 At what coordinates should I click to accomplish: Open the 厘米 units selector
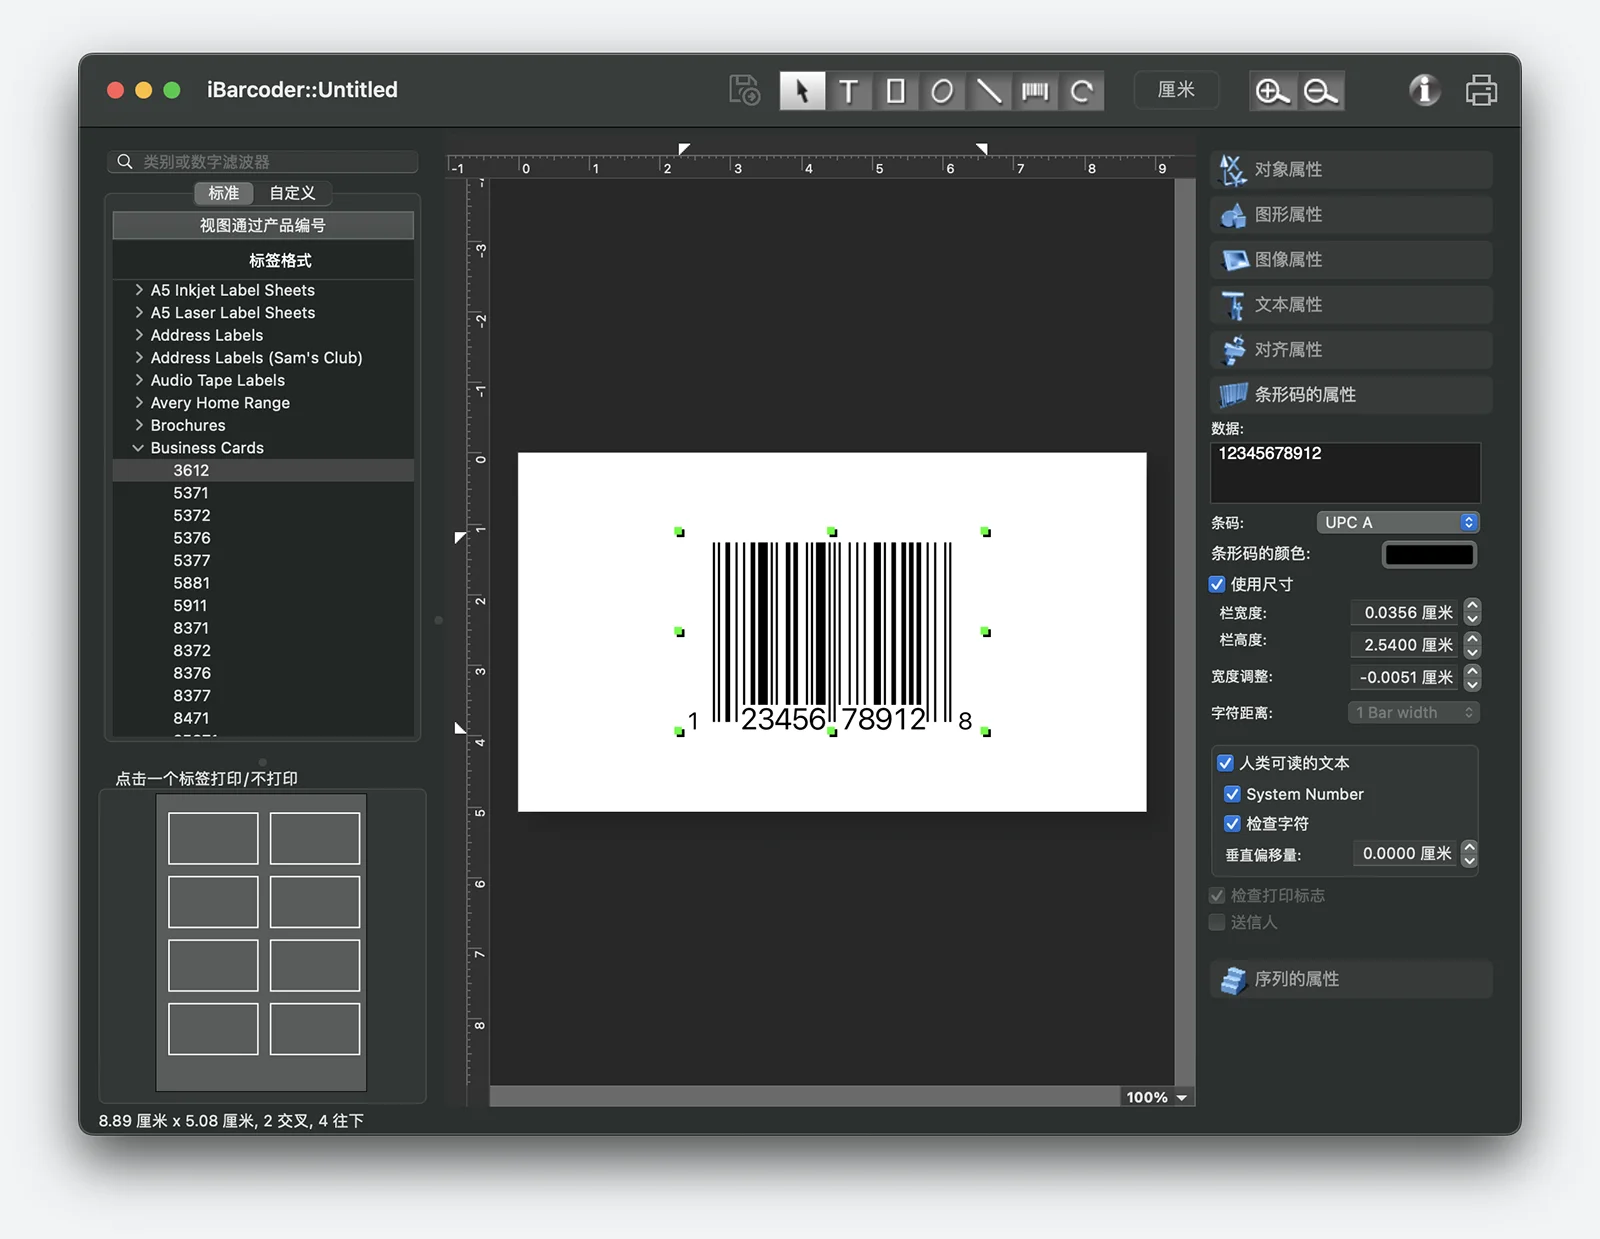point(1176,90)
